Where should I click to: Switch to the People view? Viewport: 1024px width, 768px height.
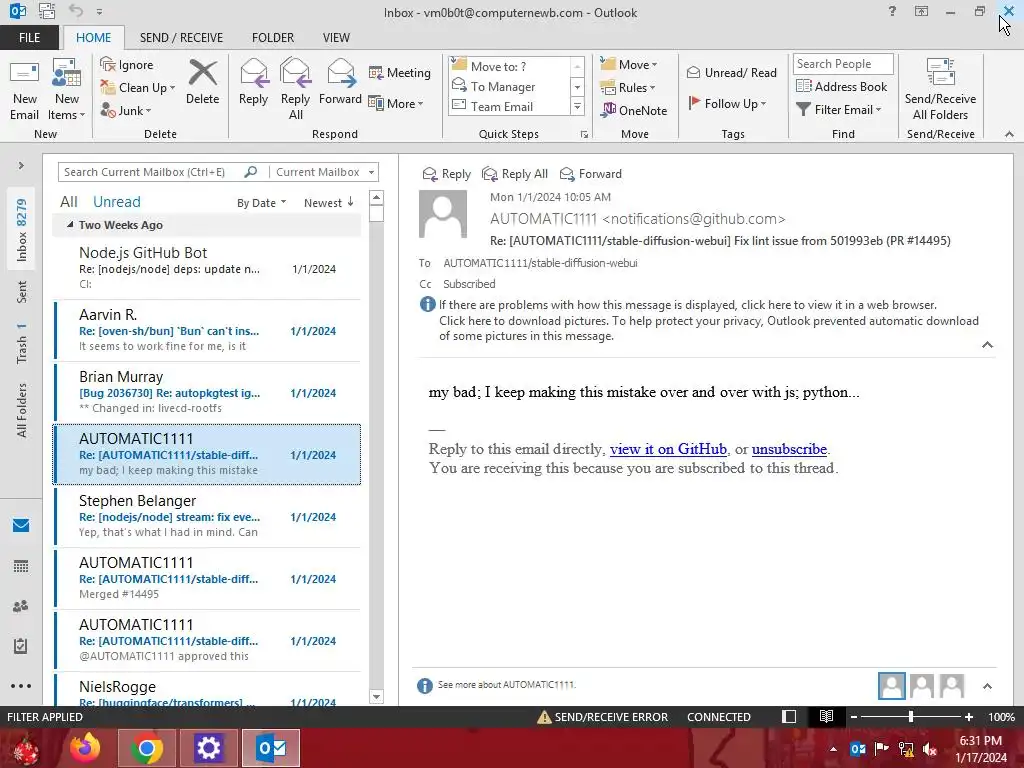point(21,606)
